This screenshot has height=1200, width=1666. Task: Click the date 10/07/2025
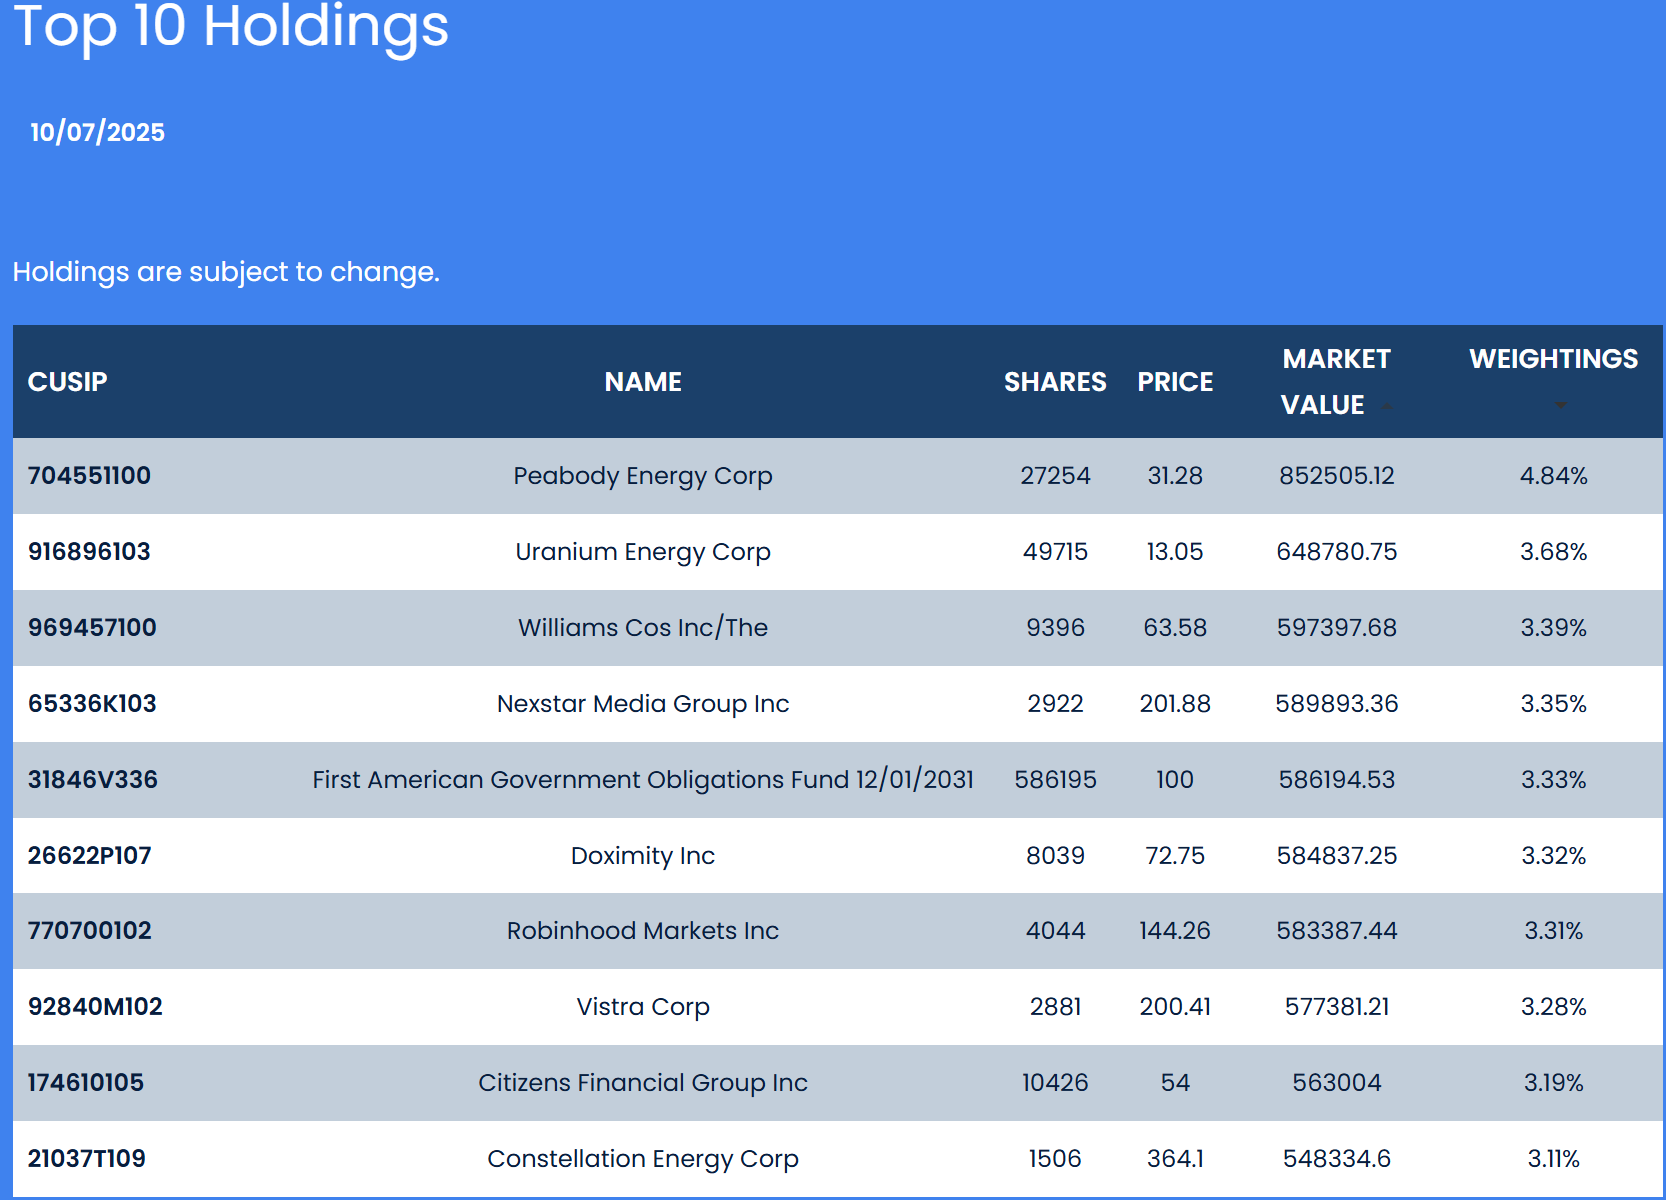tap(97, 133)
